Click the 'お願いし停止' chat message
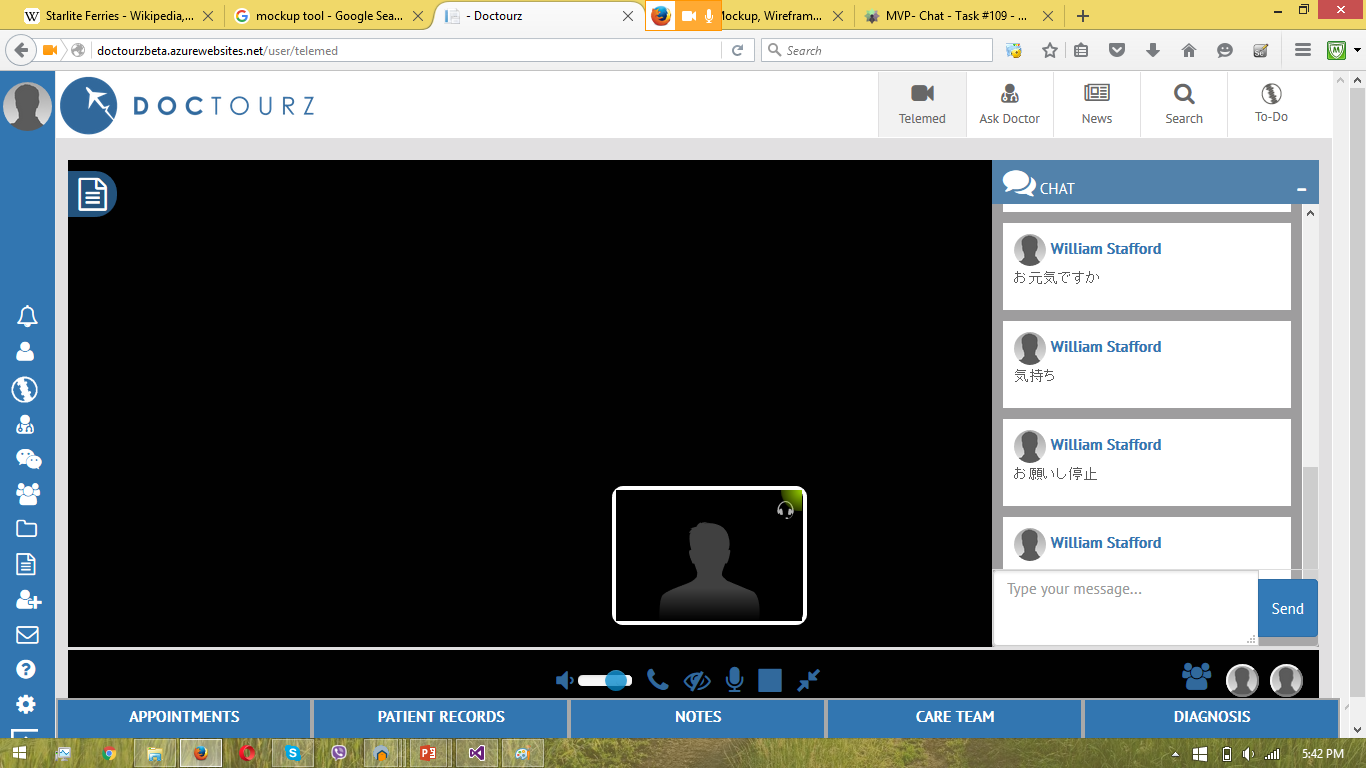Image resolution: width=1366 pixels, height=768 pixels. tap(1055, 474)
